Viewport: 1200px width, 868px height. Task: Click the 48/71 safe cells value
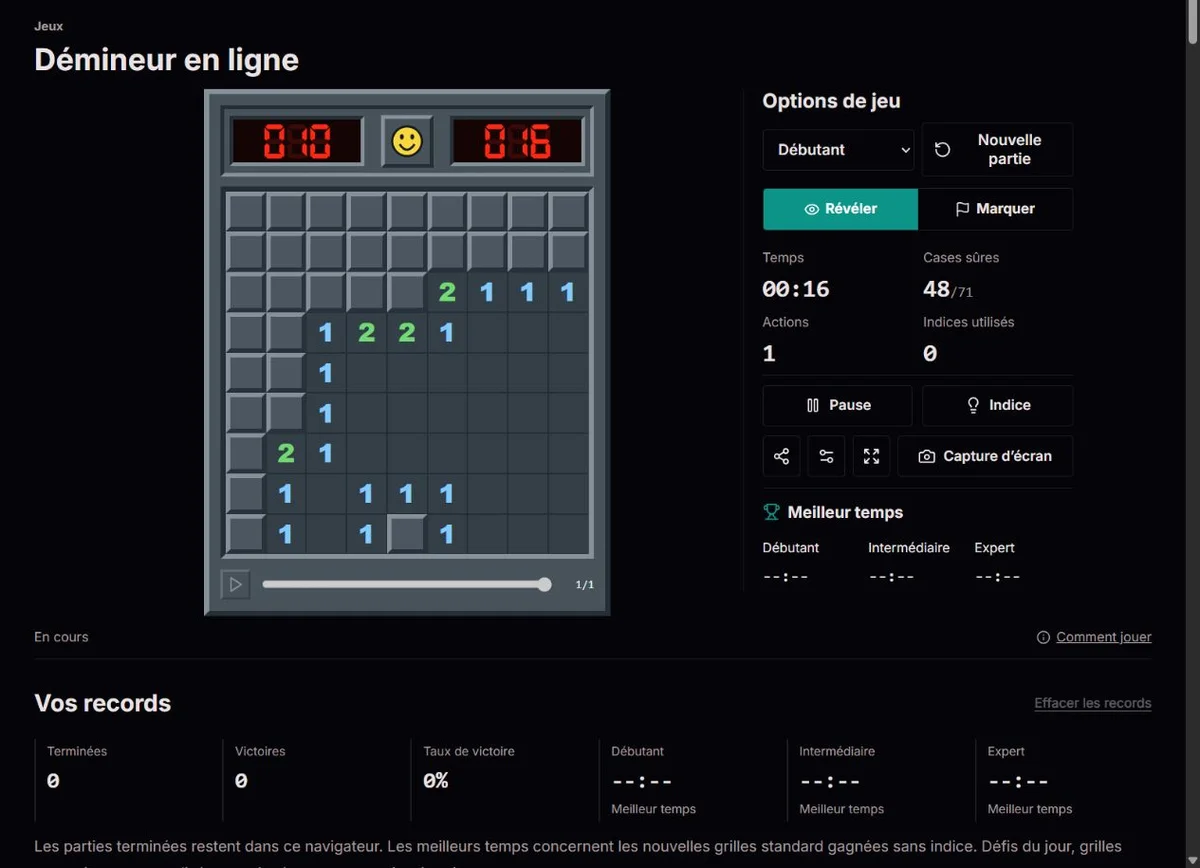(x=948, y=290)
